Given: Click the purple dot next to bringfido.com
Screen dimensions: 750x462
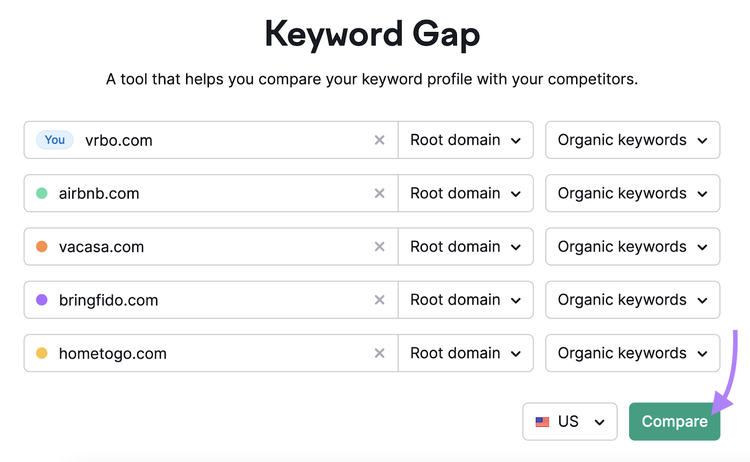Looking at the screenshot, I should 42,300.
